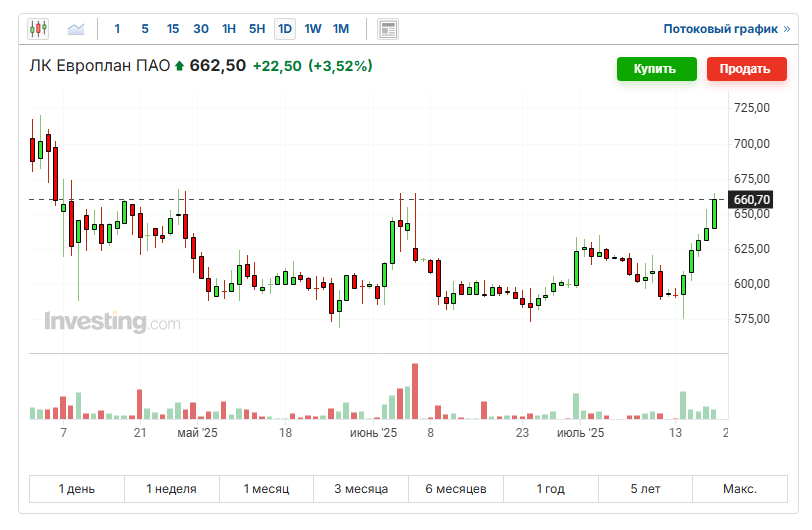Set interval to 5 minutes
Viewport: 812px width, 530px height.
coord(145,29)
